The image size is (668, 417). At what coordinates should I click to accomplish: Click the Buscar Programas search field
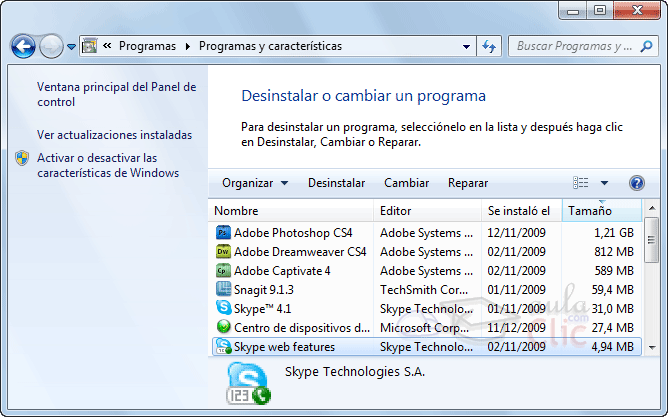[575, 46]
